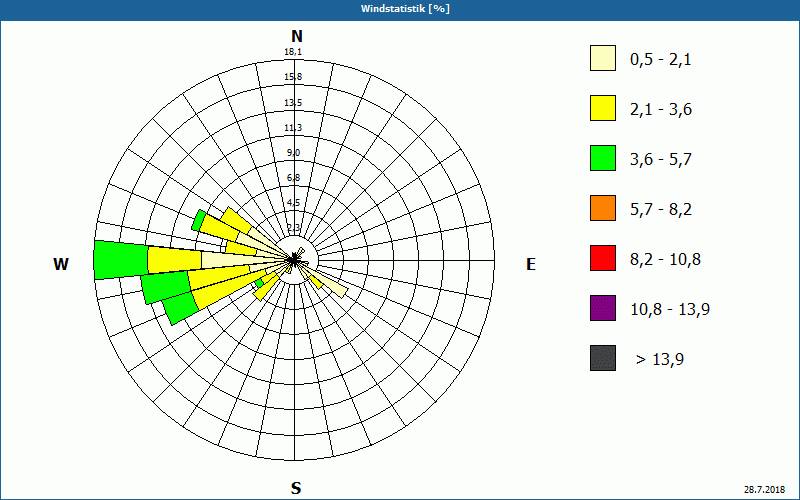
Task: Click the legend text '8,2 - 10,8'
Action: point(666,260)
